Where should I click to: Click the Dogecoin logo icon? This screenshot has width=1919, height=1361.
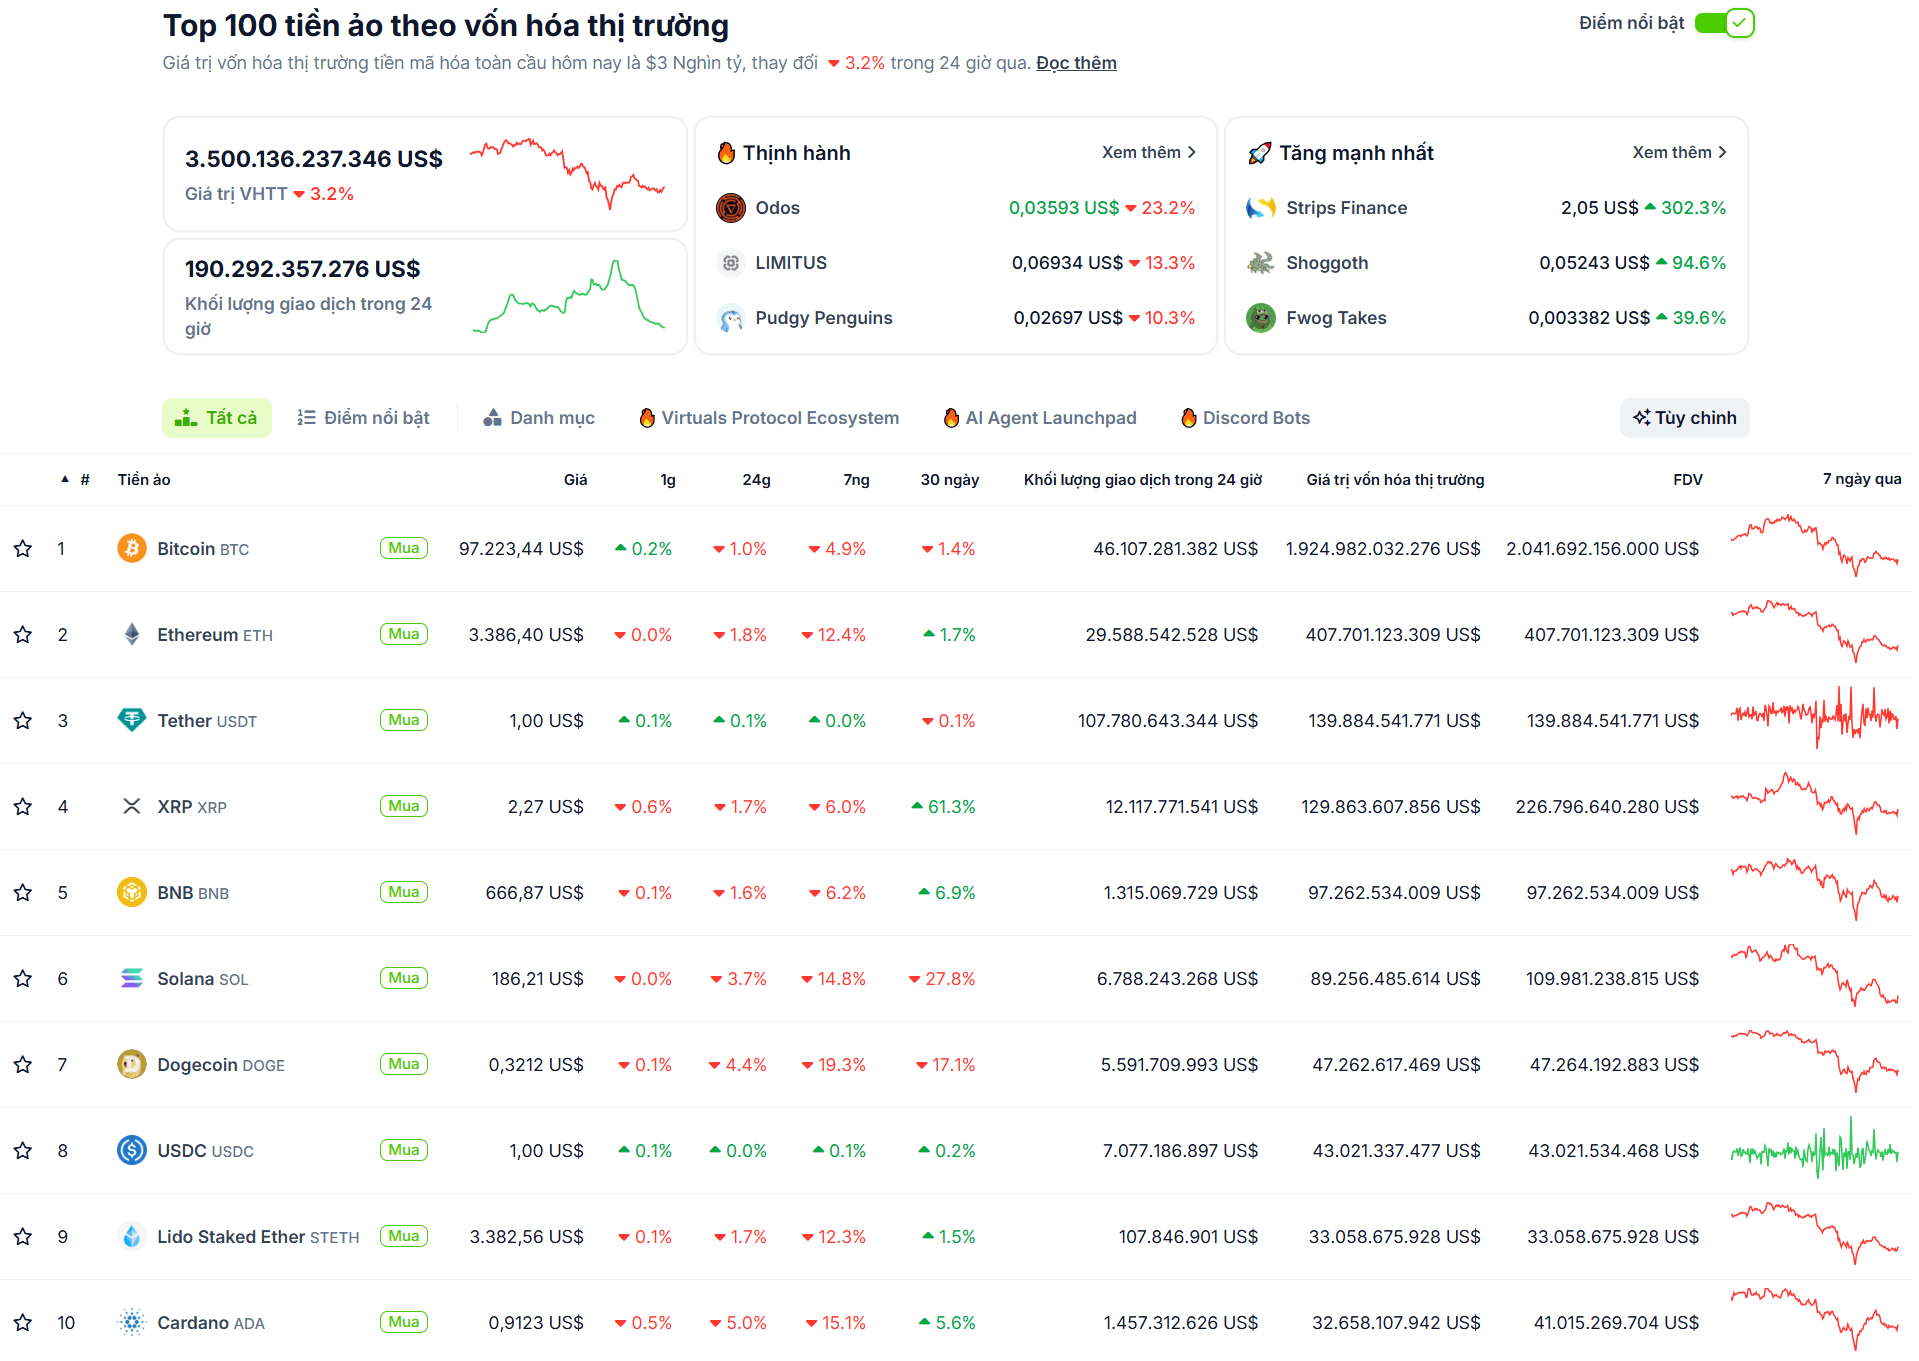pos(132,1064)
